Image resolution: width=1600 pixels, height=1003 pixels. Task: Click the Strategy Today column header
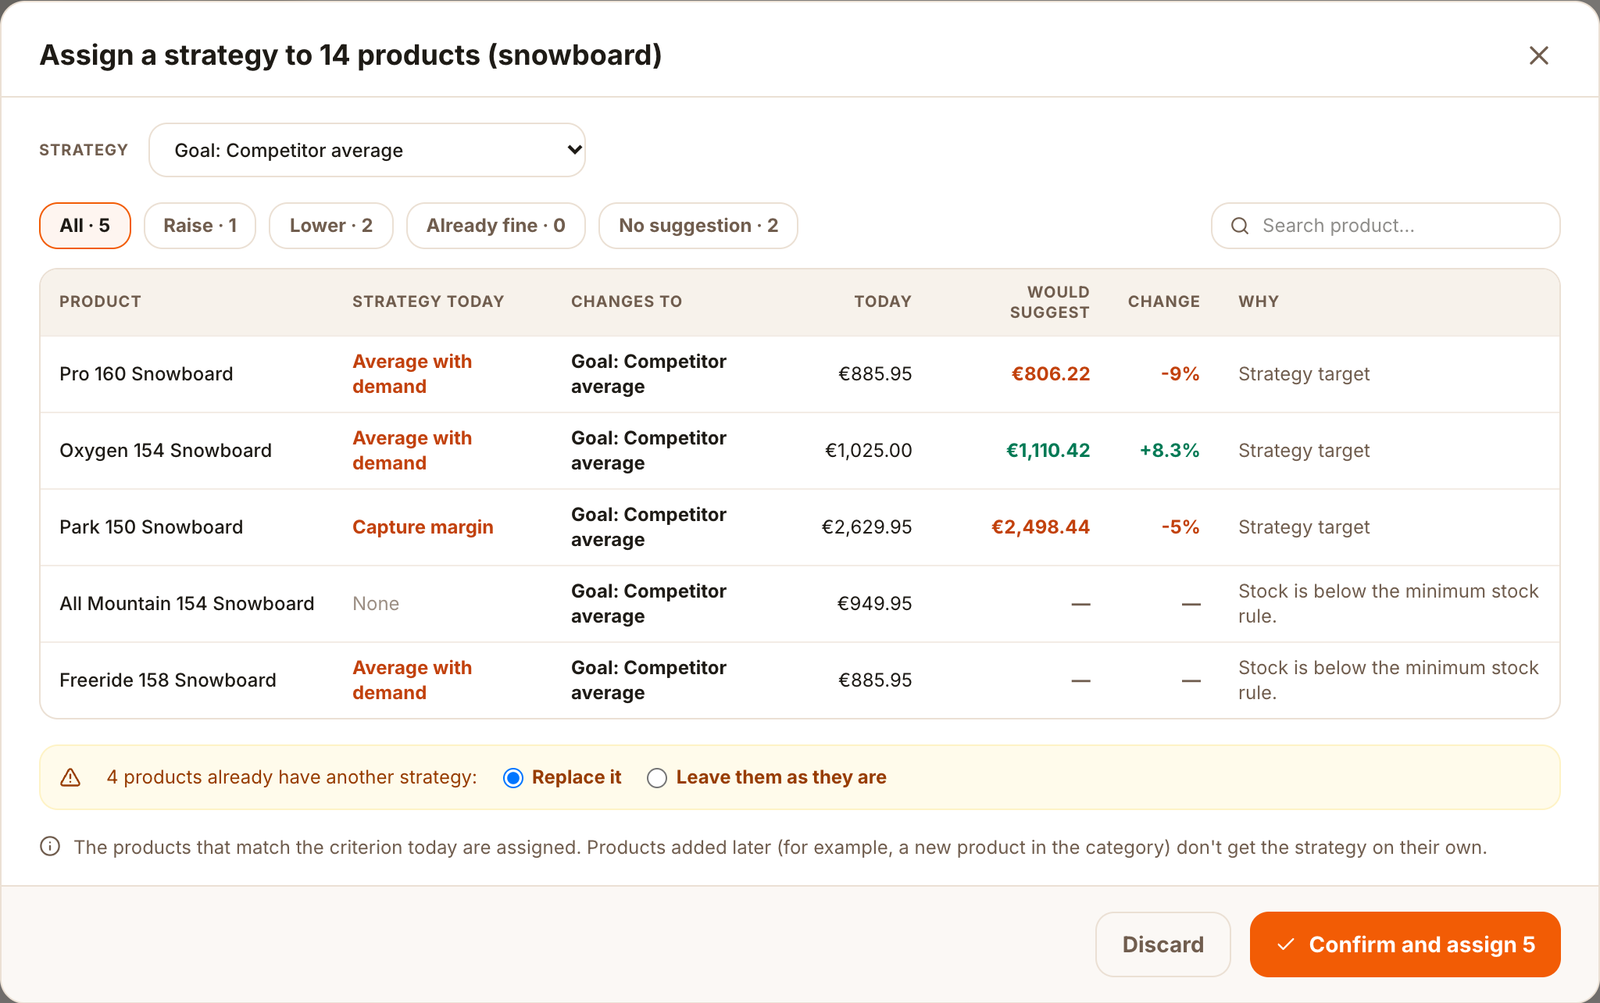coord(428,302)
